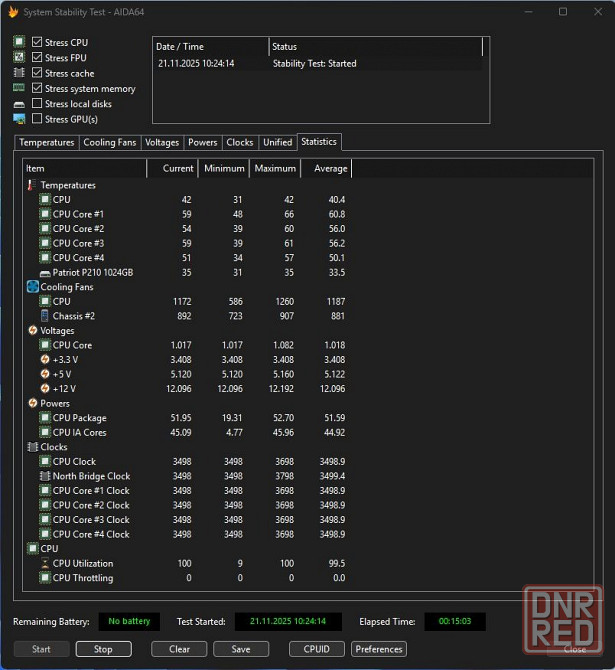Viewport: 615px width, 670px height.
Task: Click the Temperatures thermometer icon in list
Action: (31, 185)
